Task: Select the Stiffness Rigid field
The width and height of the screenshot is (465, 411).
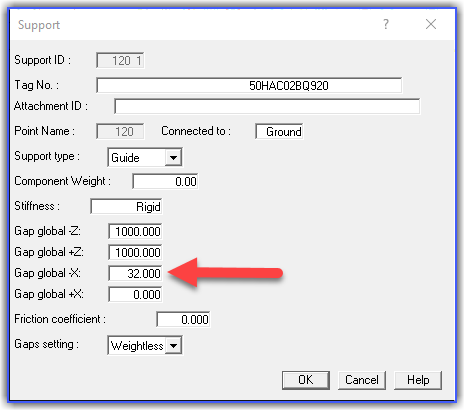Action: [126, 206]
